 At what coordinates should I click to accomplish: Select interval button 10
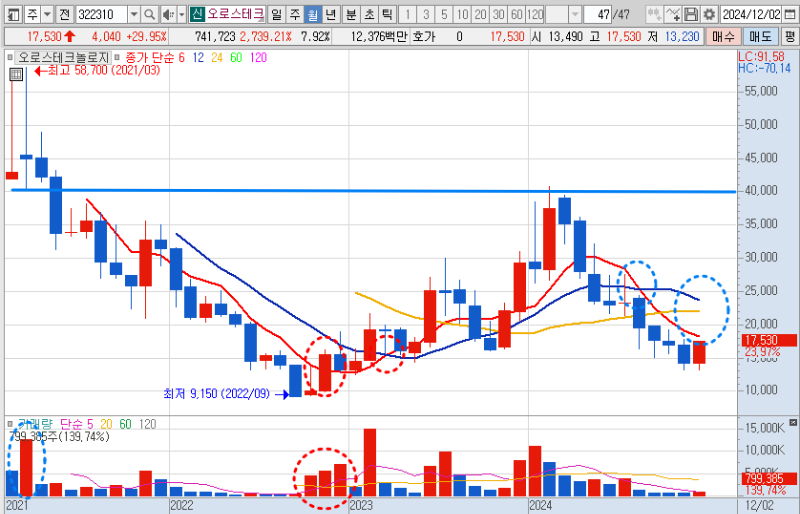[x=462, y=14]
